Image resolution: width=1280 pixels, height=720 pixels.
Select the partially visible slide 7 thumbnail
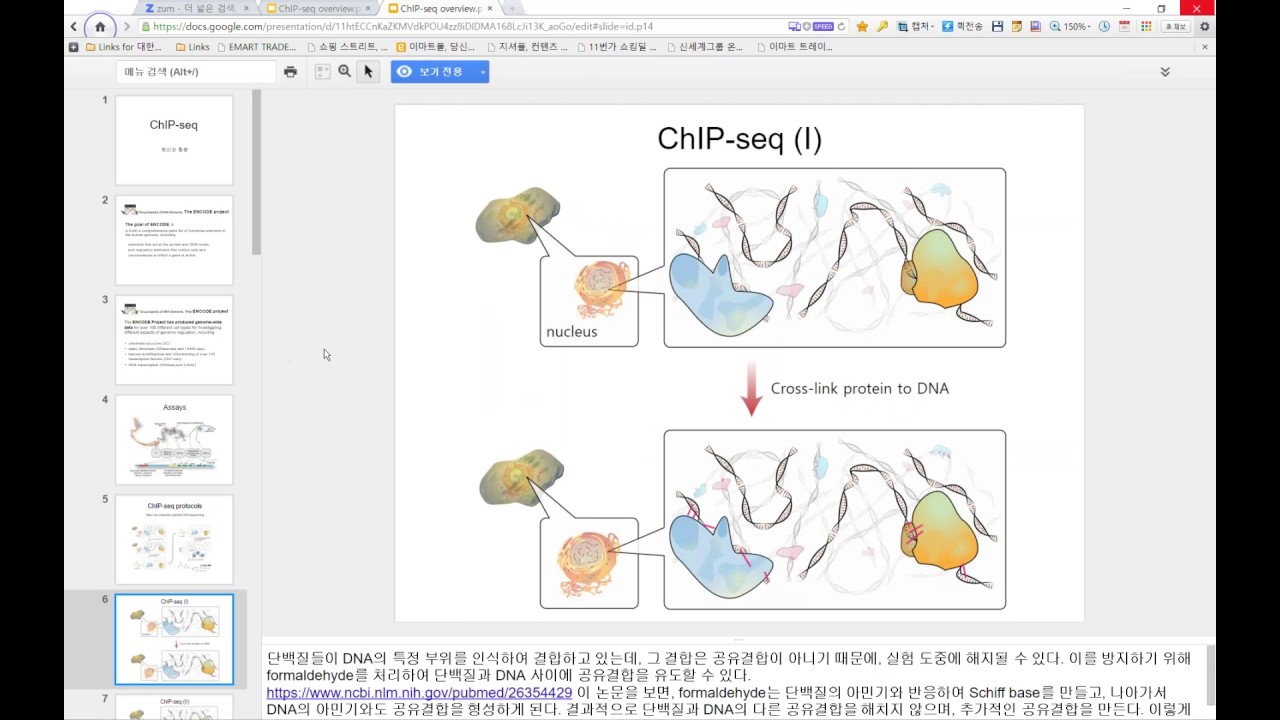pyautogui.click(x=174, y=707)
